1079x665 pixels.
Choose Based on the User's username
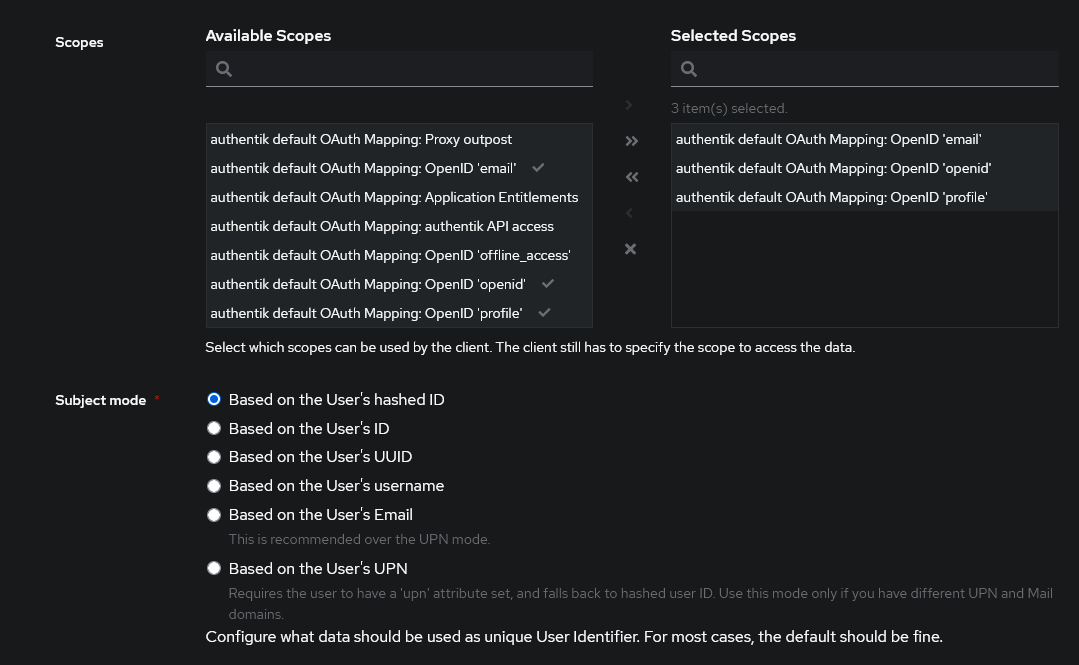pos(214,486)
